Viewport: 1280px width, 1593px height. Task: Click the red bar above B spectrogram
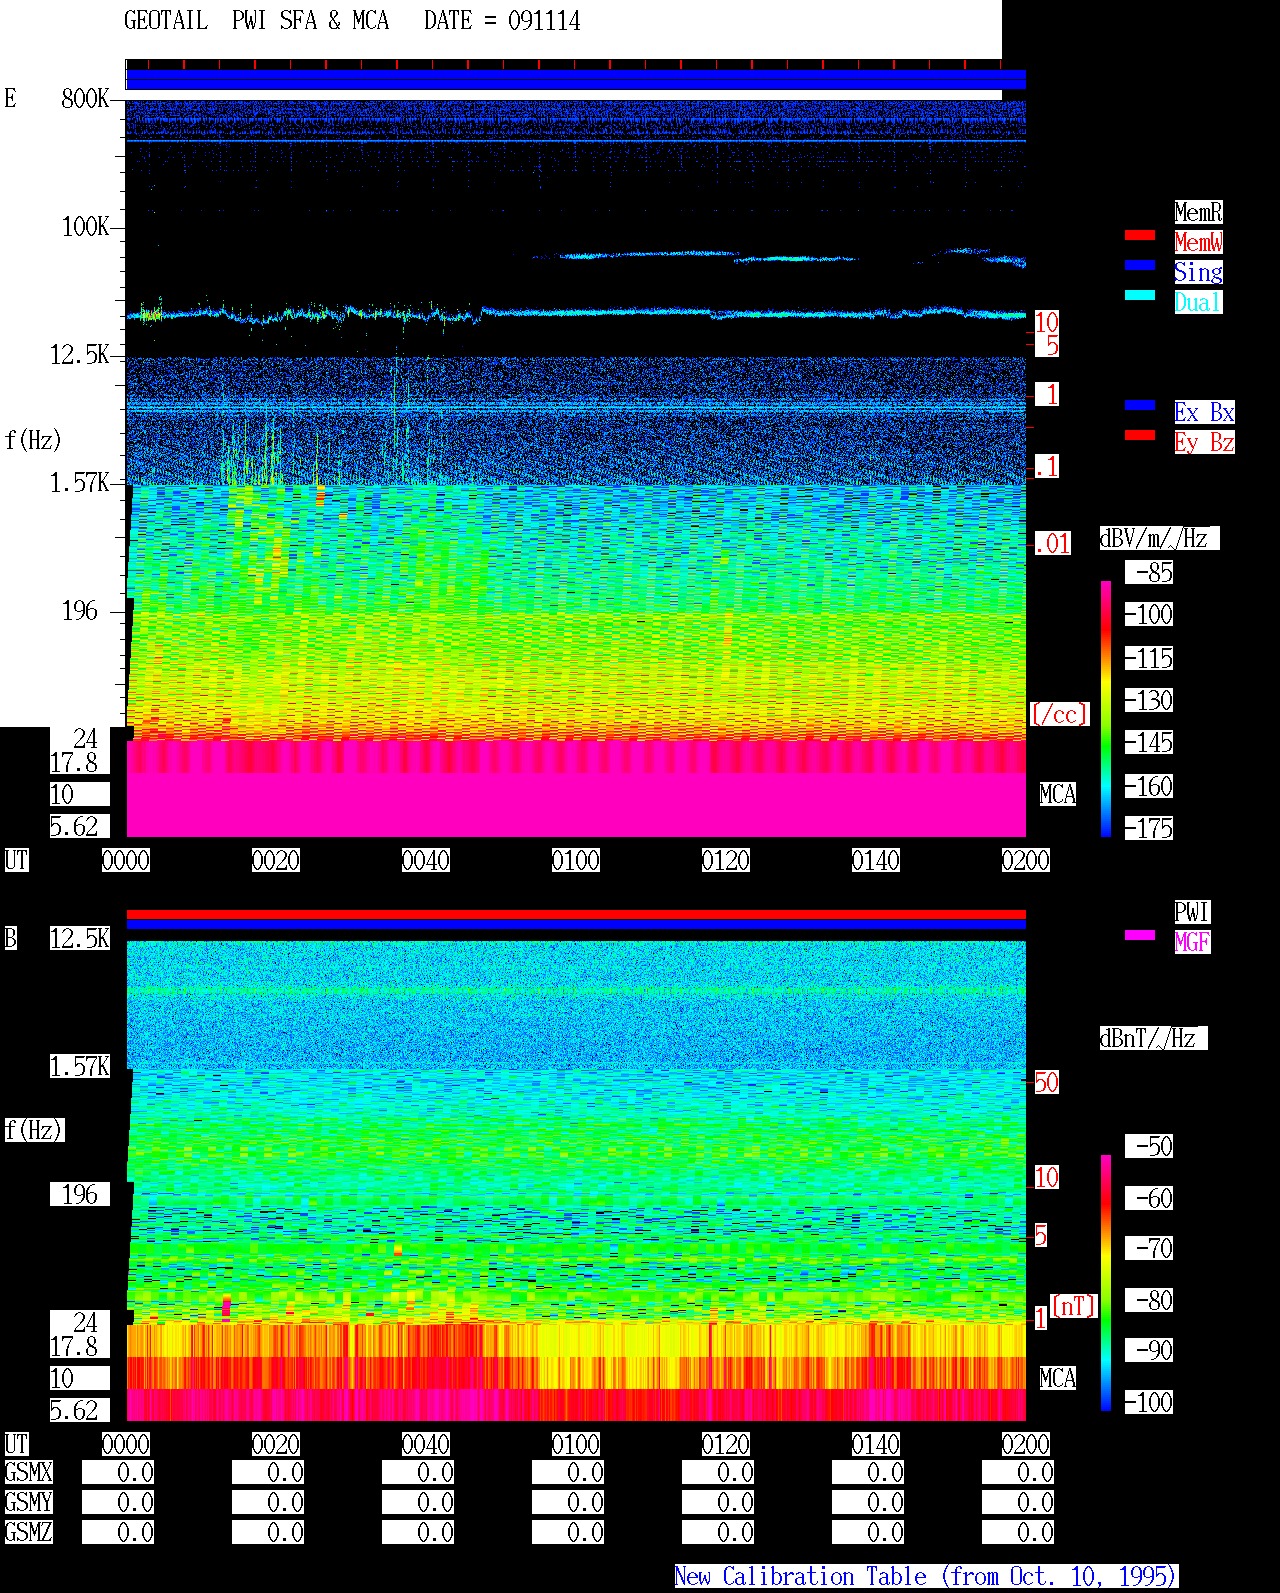click(x=576, y=914)
